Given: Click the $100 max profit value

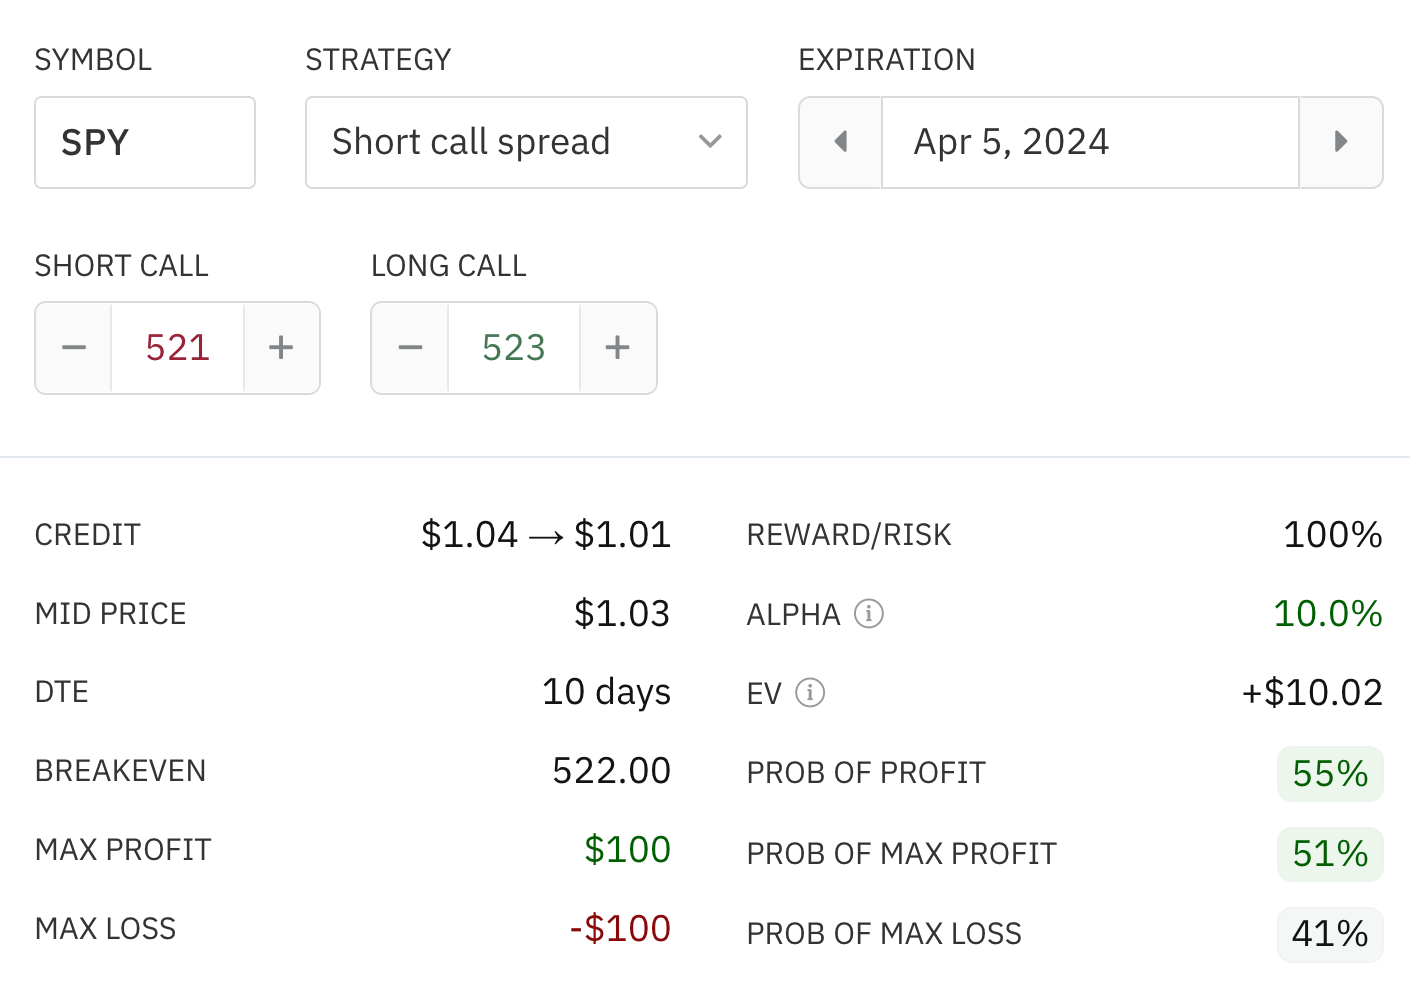Looking at the screenshot, I should 627,850.
